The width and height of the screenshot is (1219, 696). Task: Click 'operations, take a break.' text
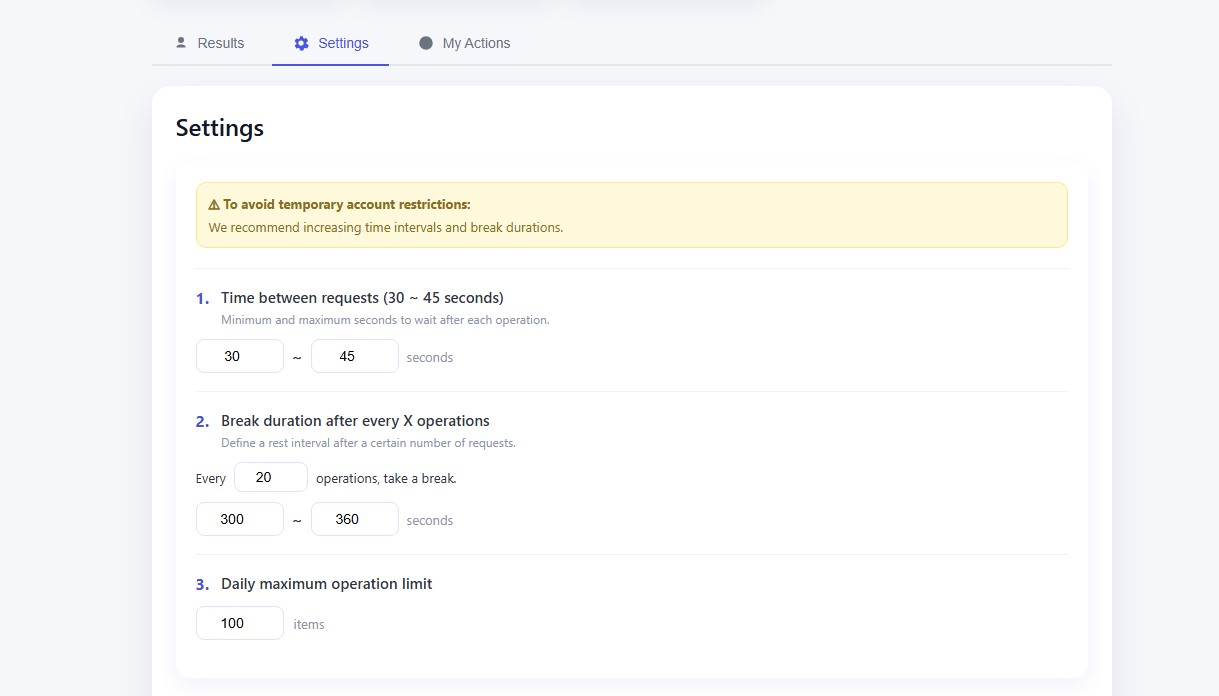[386, 479]
